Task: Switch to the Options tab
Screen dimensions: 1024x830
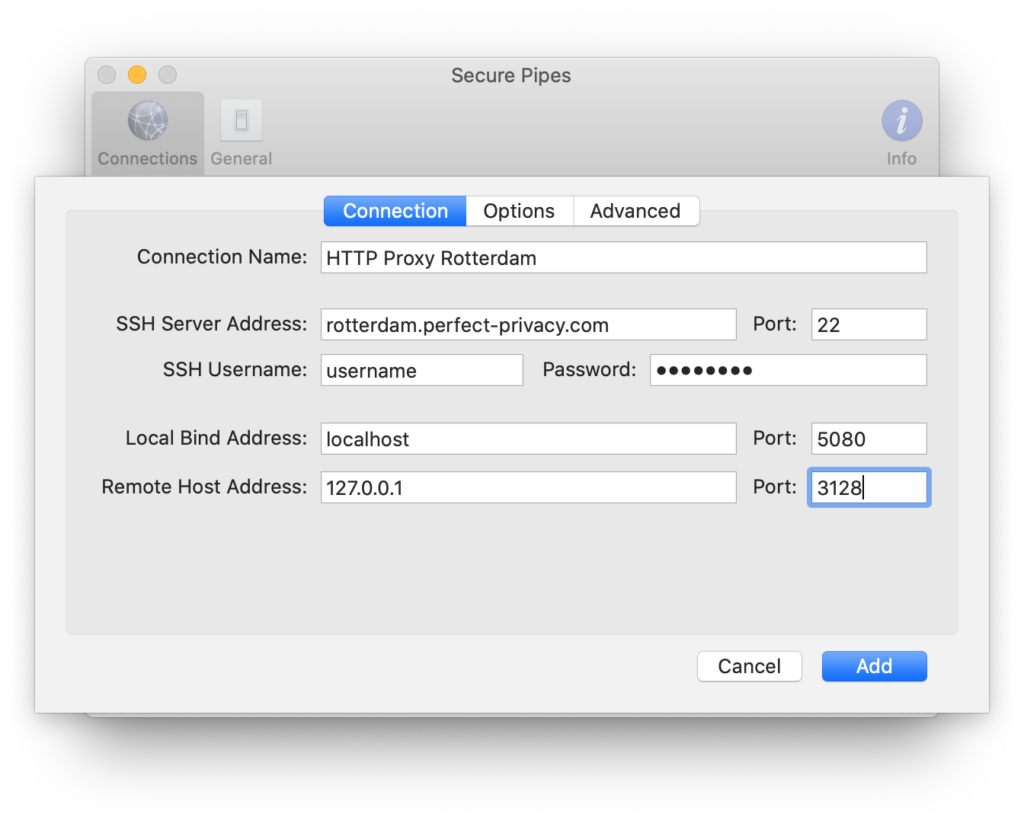Action: (519, 211)
